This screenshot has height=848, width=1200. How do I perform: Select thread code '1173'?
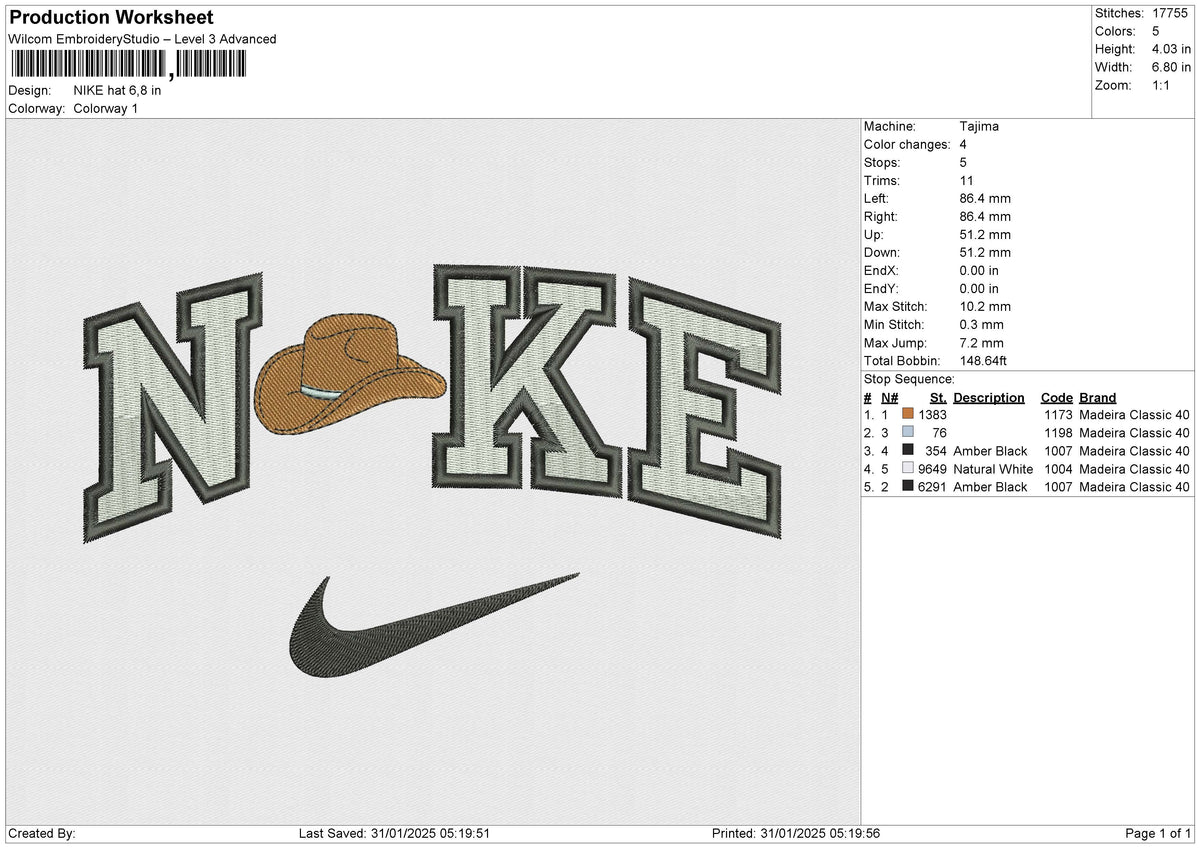click(x=1058, y=414)
